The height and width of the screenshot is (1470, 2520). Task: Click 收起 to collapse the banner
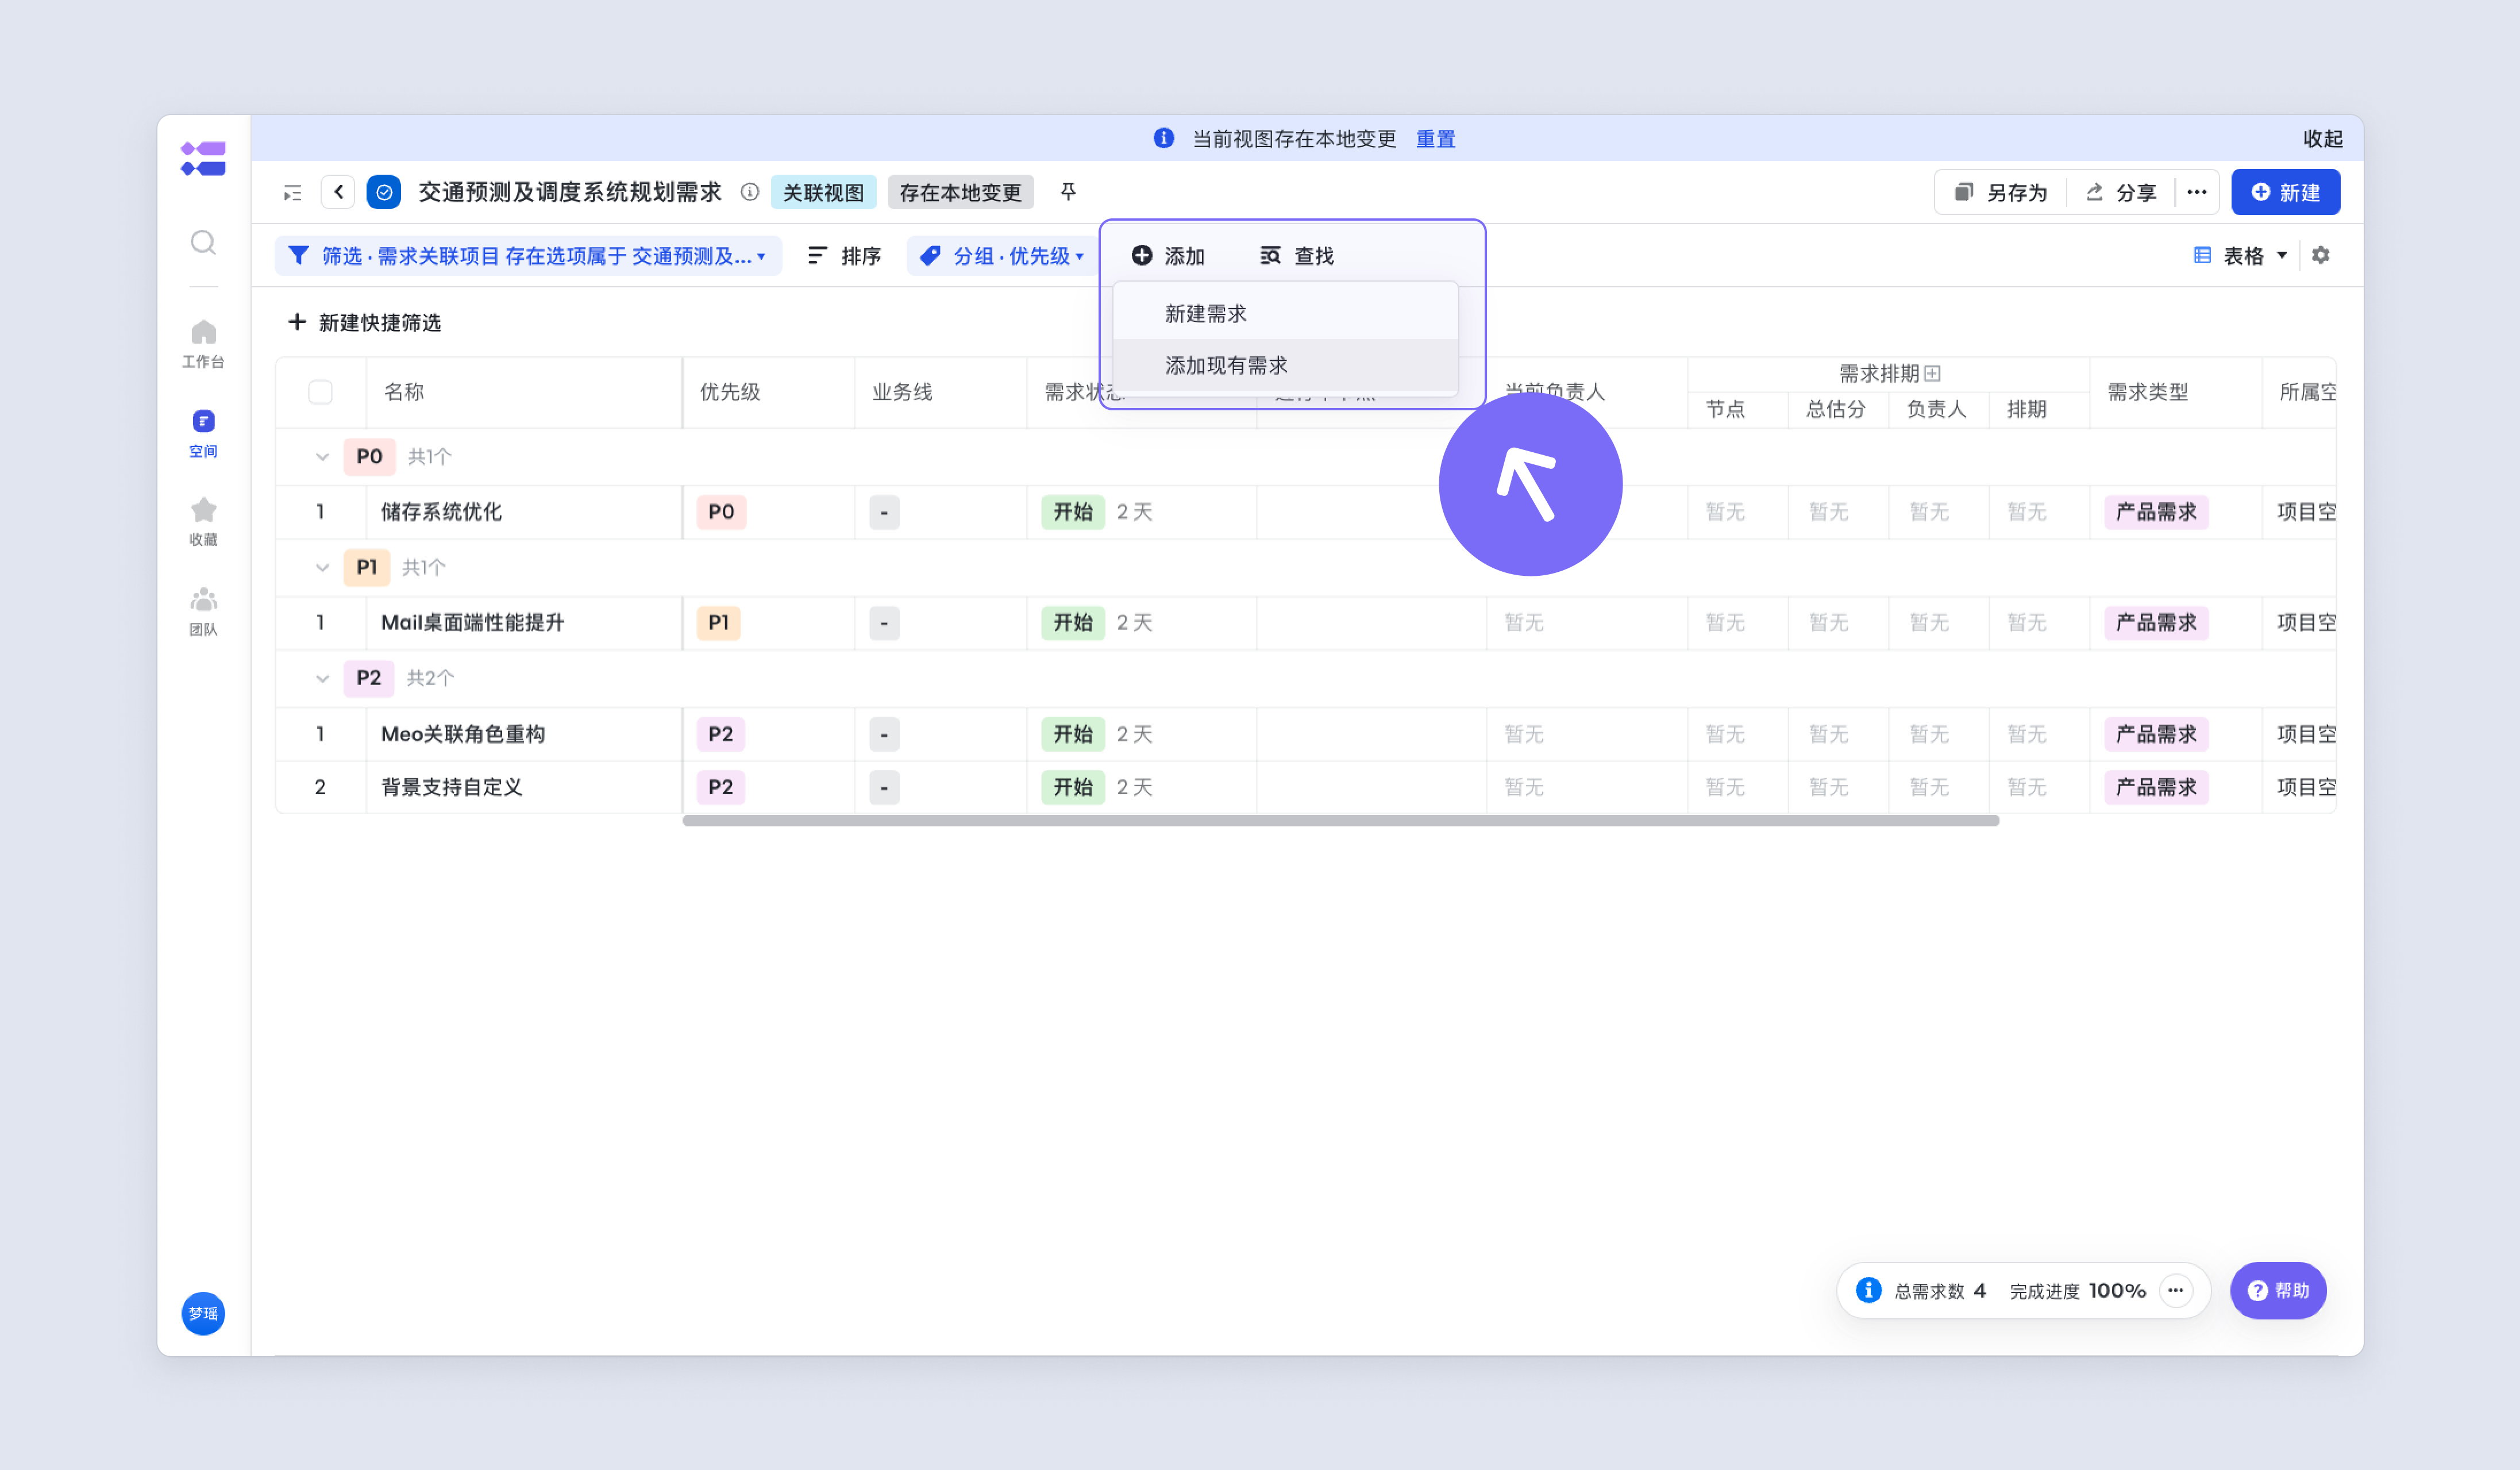[2322, 139]
